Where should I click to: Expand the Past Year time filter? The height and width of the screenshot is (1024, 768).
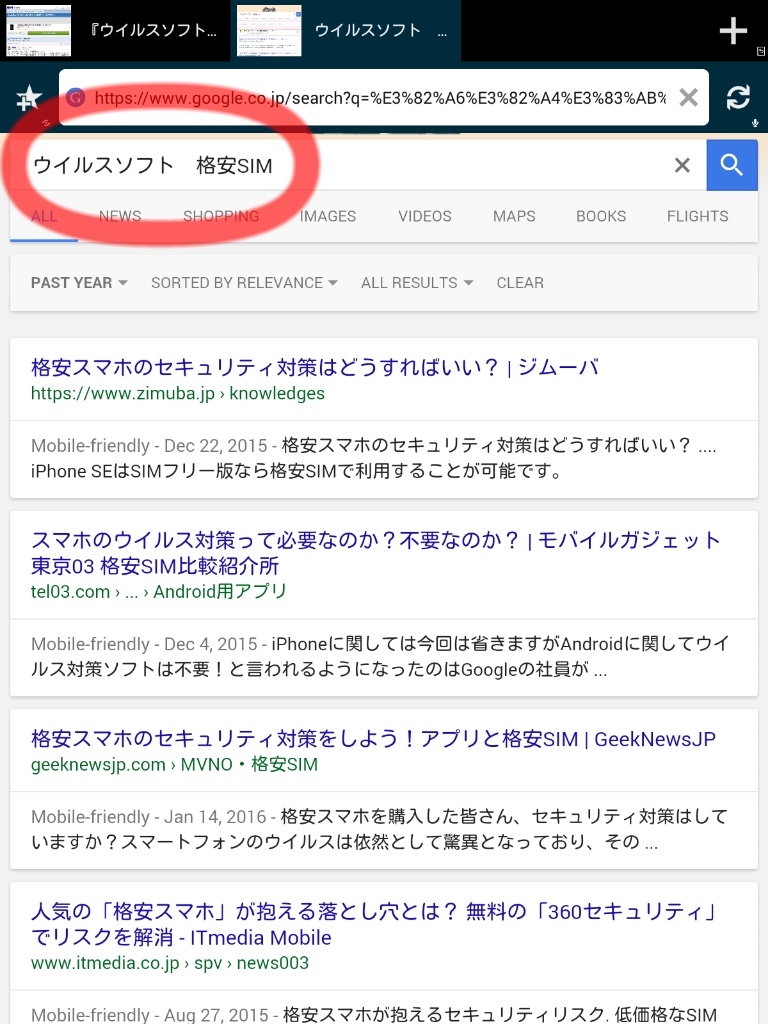pos(79,283)
